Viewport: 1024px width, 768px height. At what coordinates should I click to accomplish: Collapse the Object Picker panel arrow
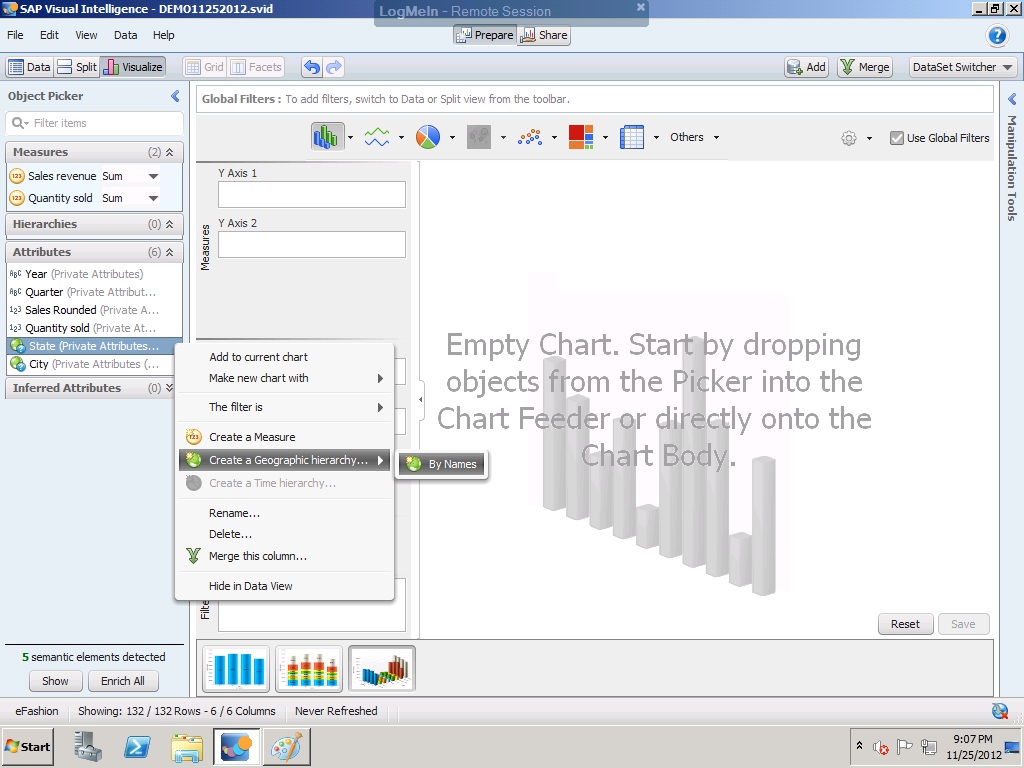point(175,96)
